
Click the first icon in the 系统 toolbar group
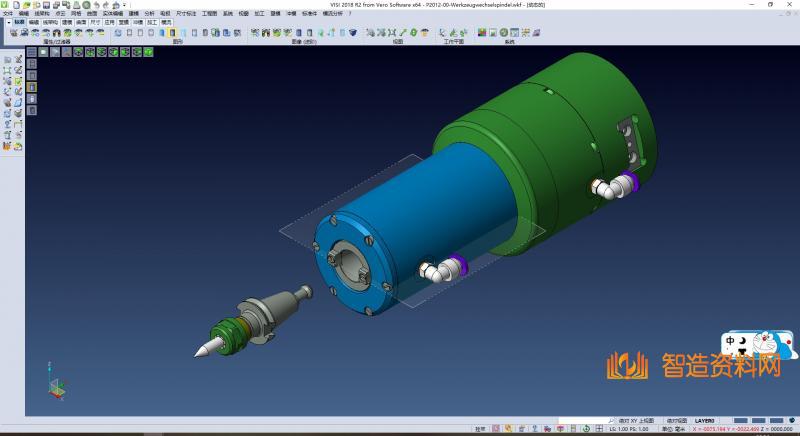coord(481,33)
